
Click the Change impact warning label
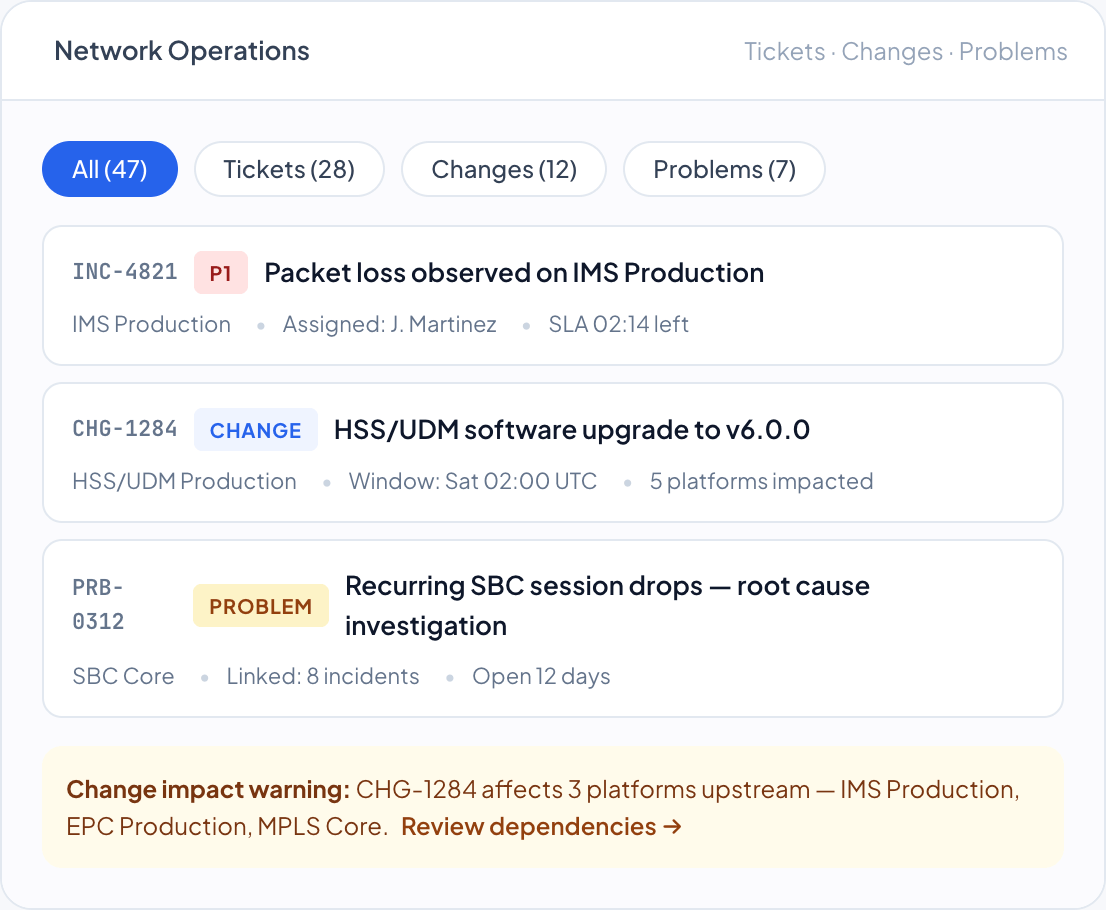(208, 790)
